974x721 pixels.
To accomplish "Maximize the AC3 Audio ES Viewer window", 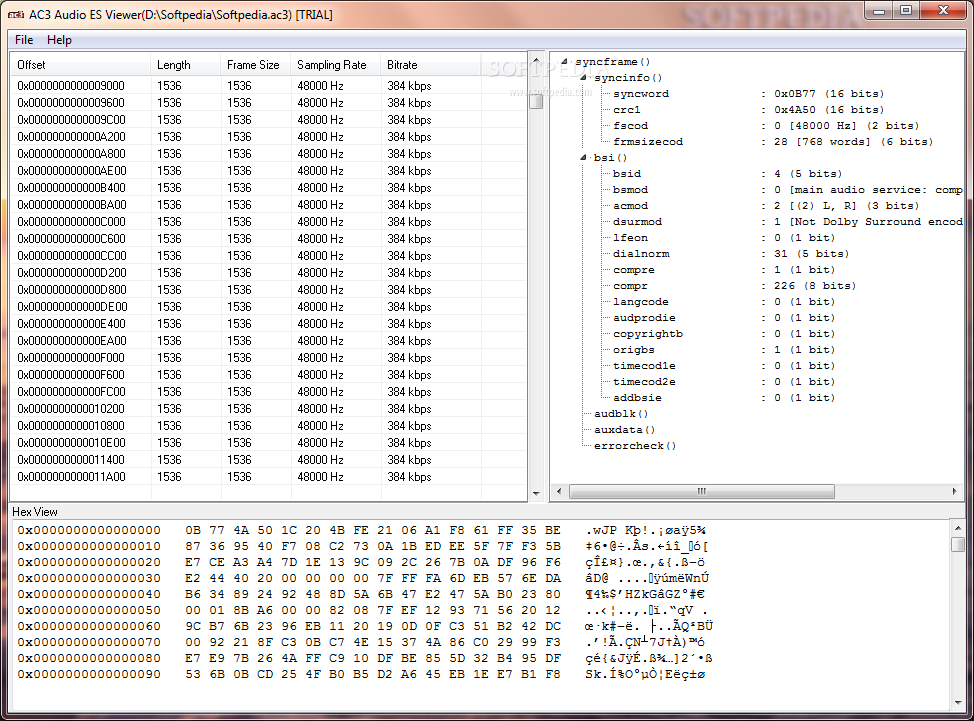I will [x=906, y=11].
